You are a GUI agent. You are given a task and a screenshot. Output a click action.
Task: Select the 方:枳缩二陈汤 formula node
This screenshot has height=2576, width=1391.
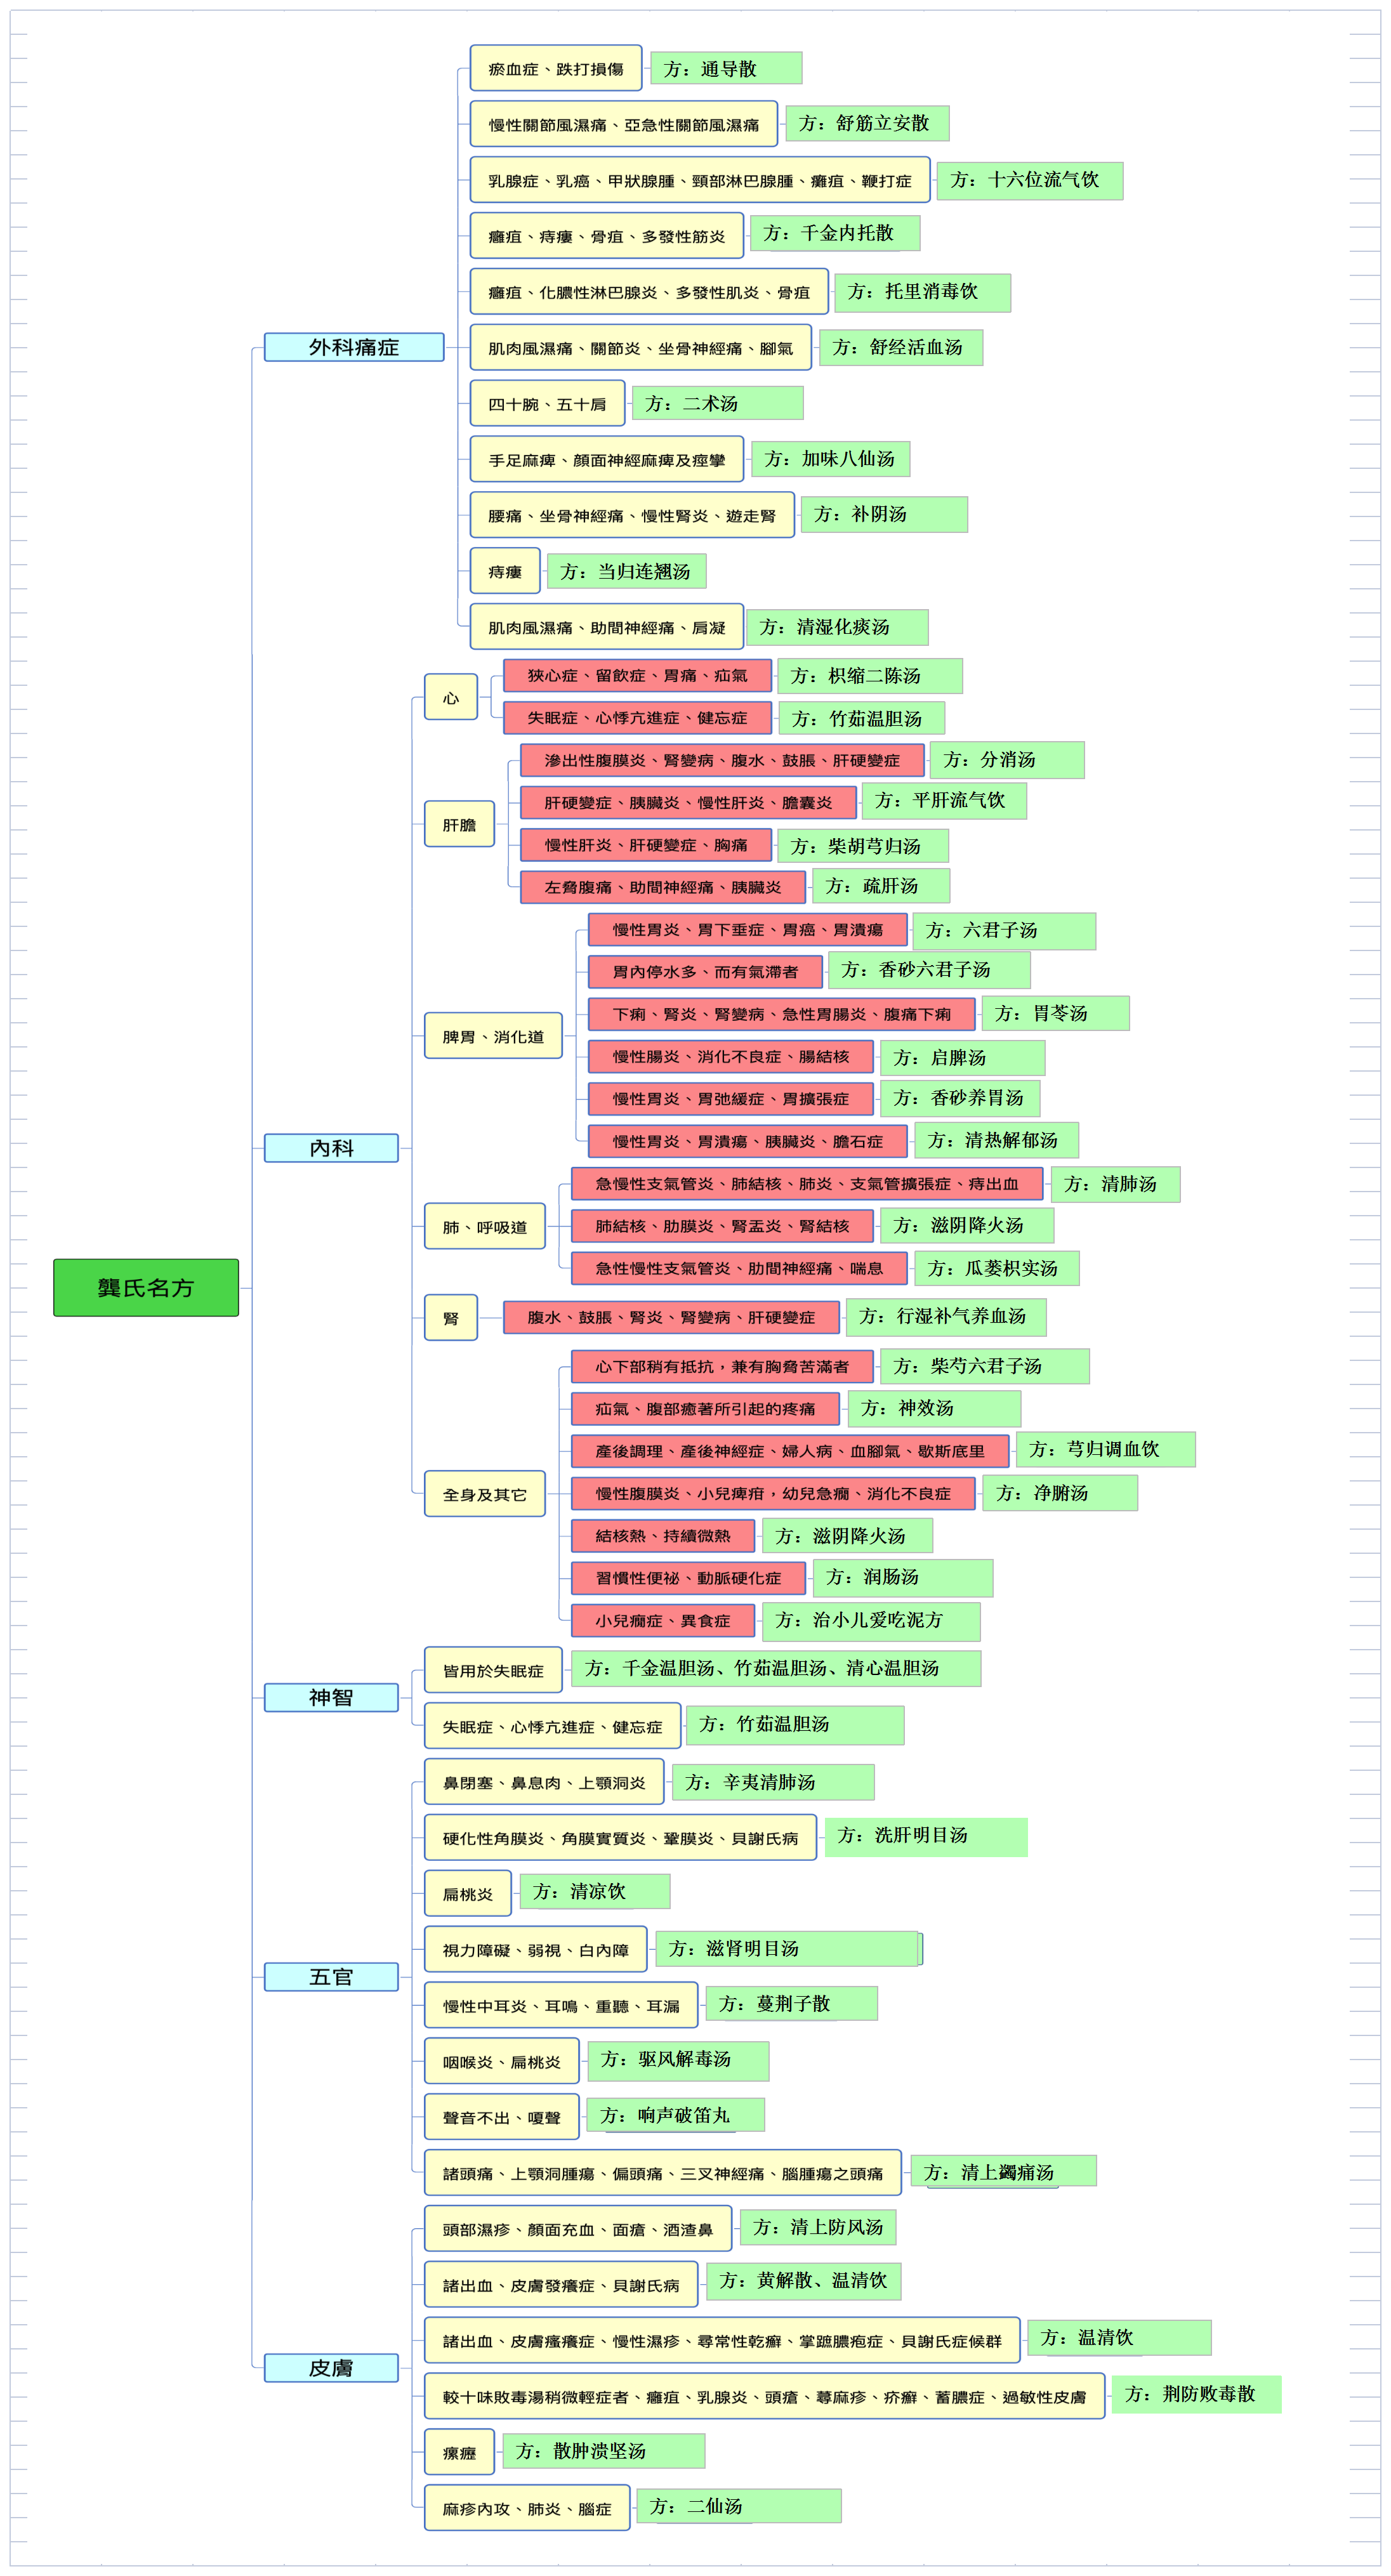click(x=870, y=676)
